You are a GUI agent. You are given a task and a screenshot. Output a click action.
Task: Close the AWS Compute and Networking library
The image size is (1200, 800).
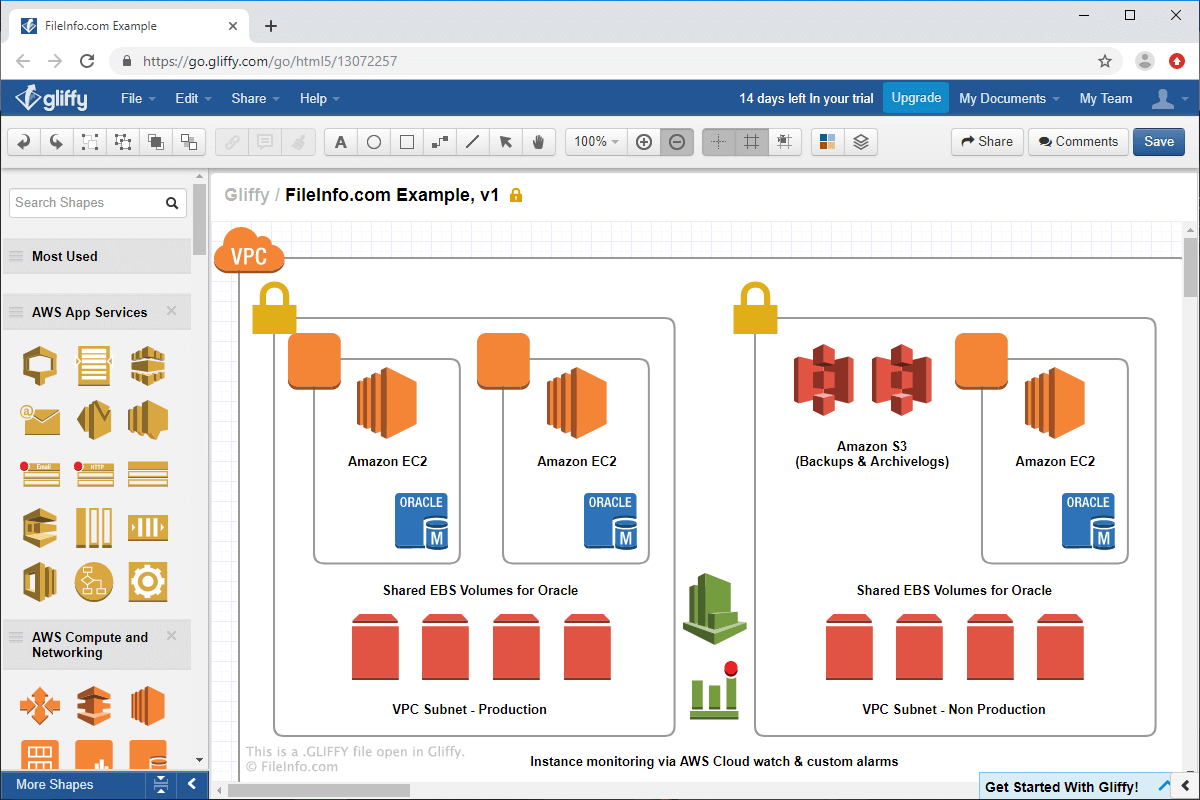[171, 635]
